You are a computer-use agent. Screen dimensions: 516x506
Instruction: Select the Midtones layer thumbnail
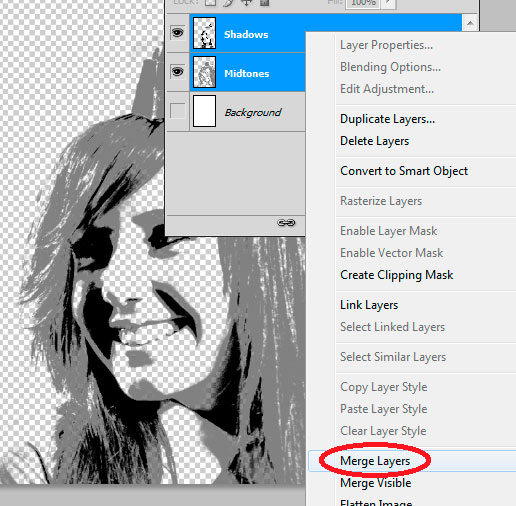click(204, 72)
